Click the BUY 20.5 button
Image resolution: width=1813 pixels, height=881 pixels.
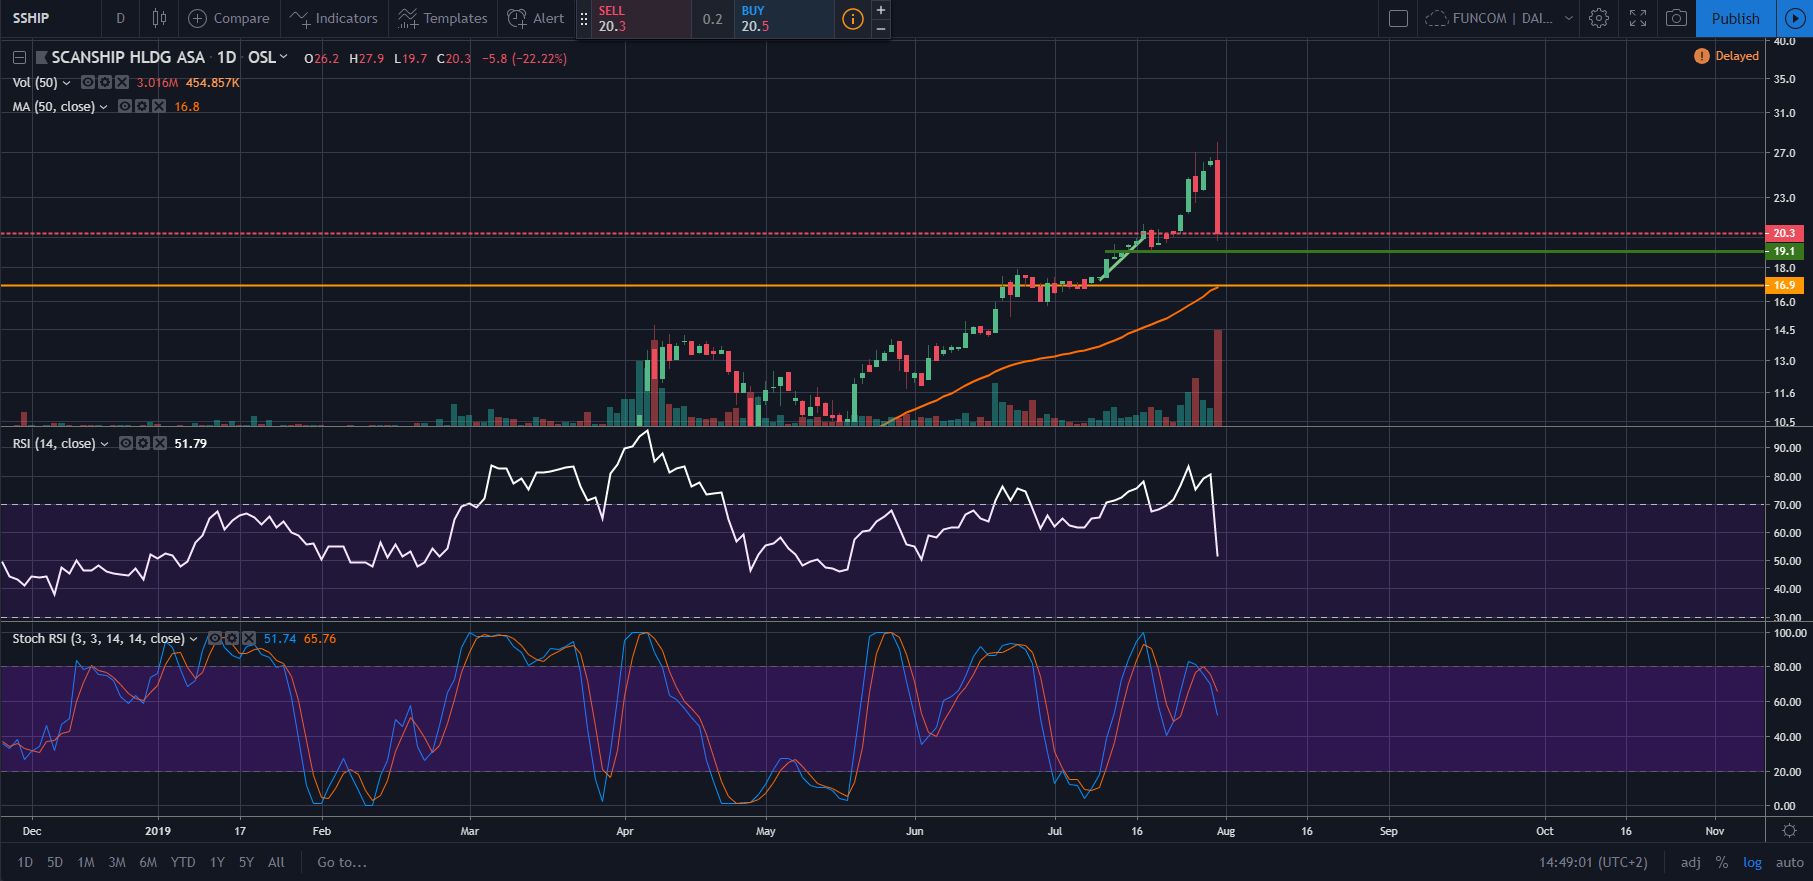coord(784,19)
